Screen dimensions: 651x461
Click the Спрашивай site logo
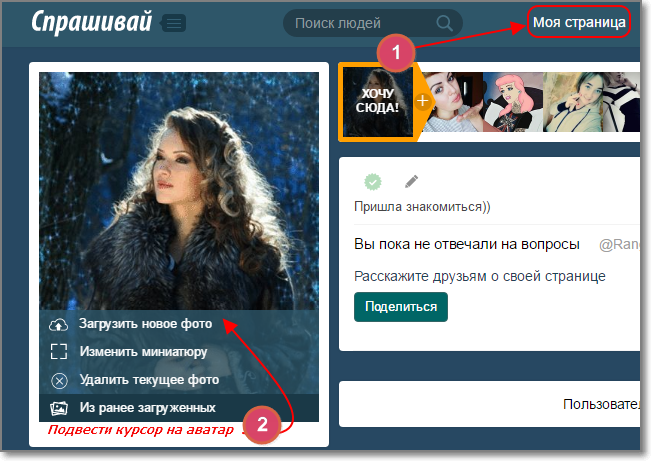[x=92, y=21]
